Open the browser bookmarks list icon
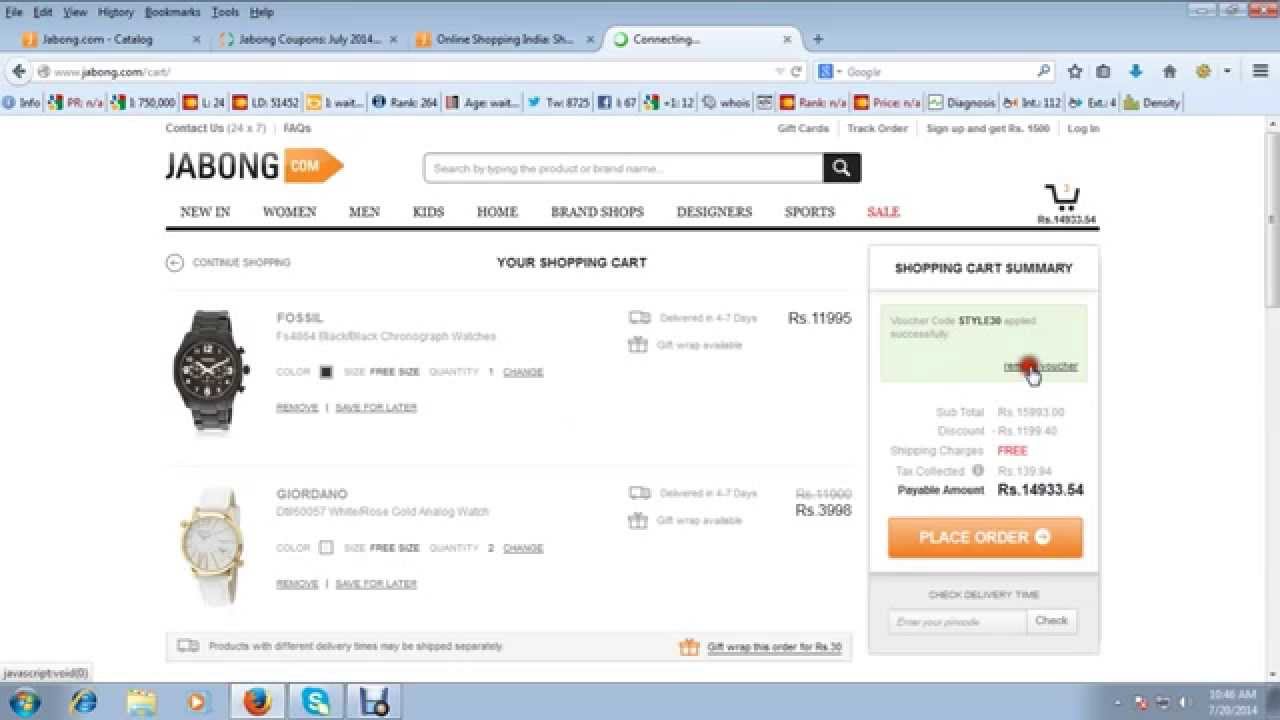The image size is (1280, 720). tap(1104, 71)
